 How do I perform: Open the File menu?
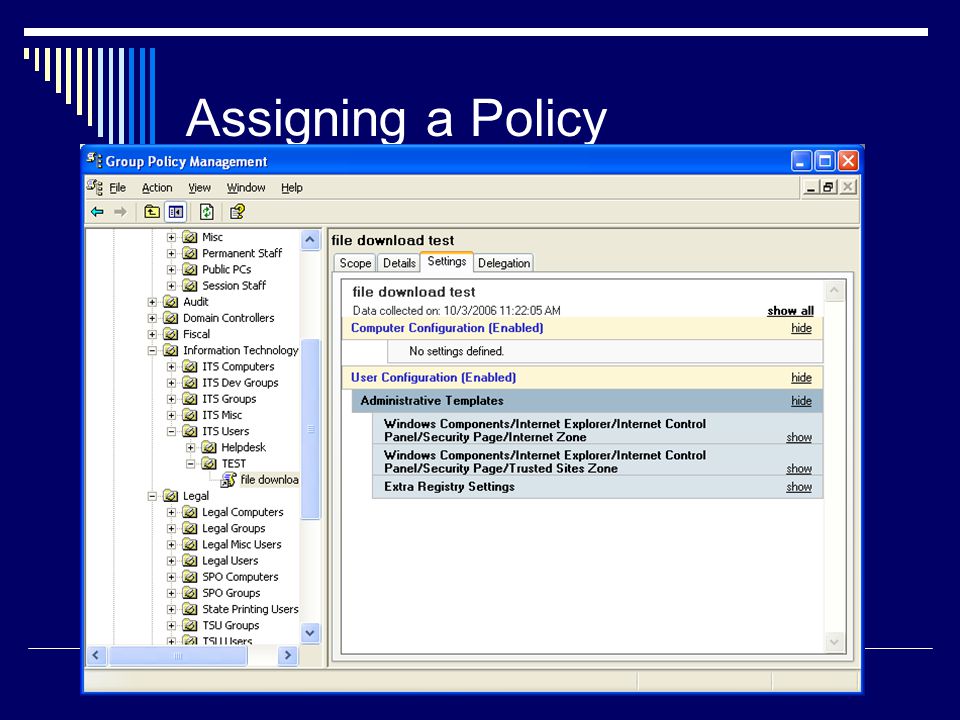pyautogui.click(x=118, y=188)
